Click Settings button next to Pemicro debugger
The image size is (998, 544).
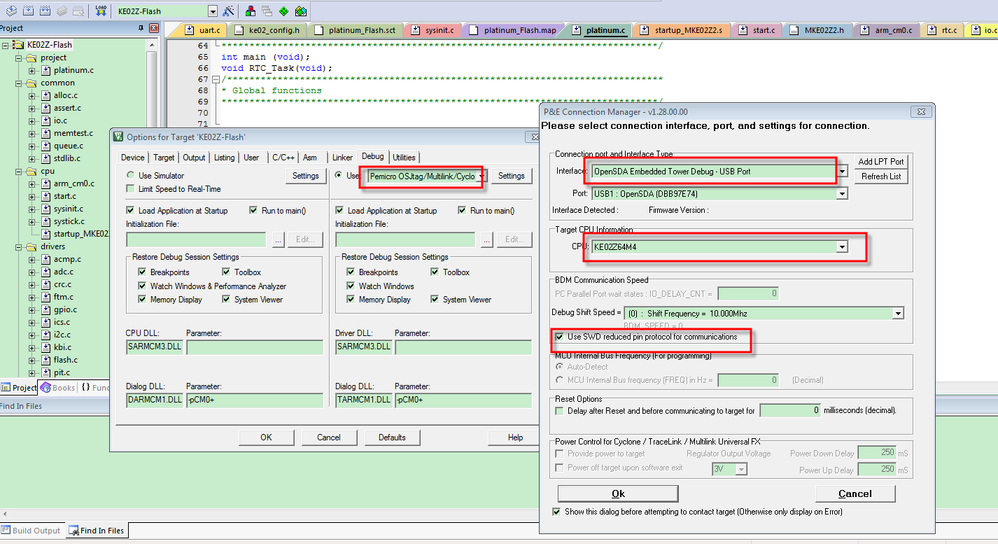pyautogui.click(x=511, y=176)
